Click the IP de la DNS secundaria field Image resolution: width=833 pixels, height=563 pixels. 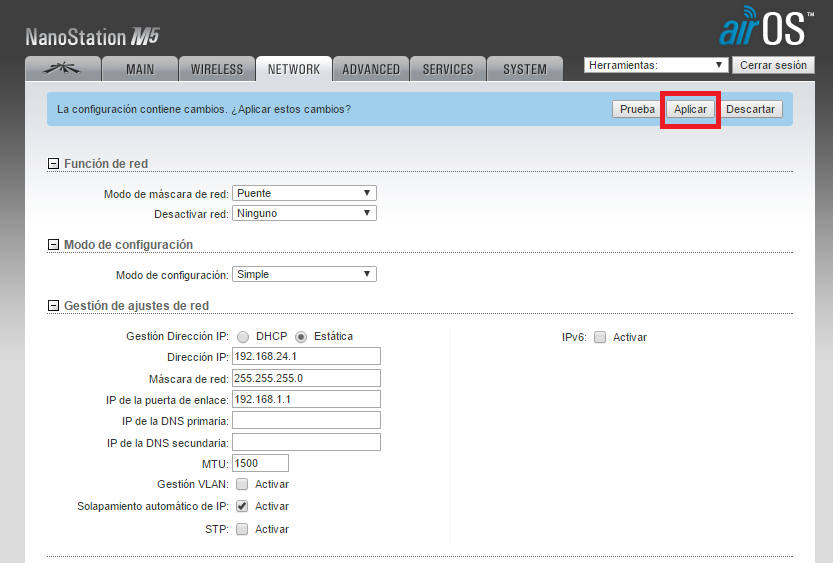(307, 442)
